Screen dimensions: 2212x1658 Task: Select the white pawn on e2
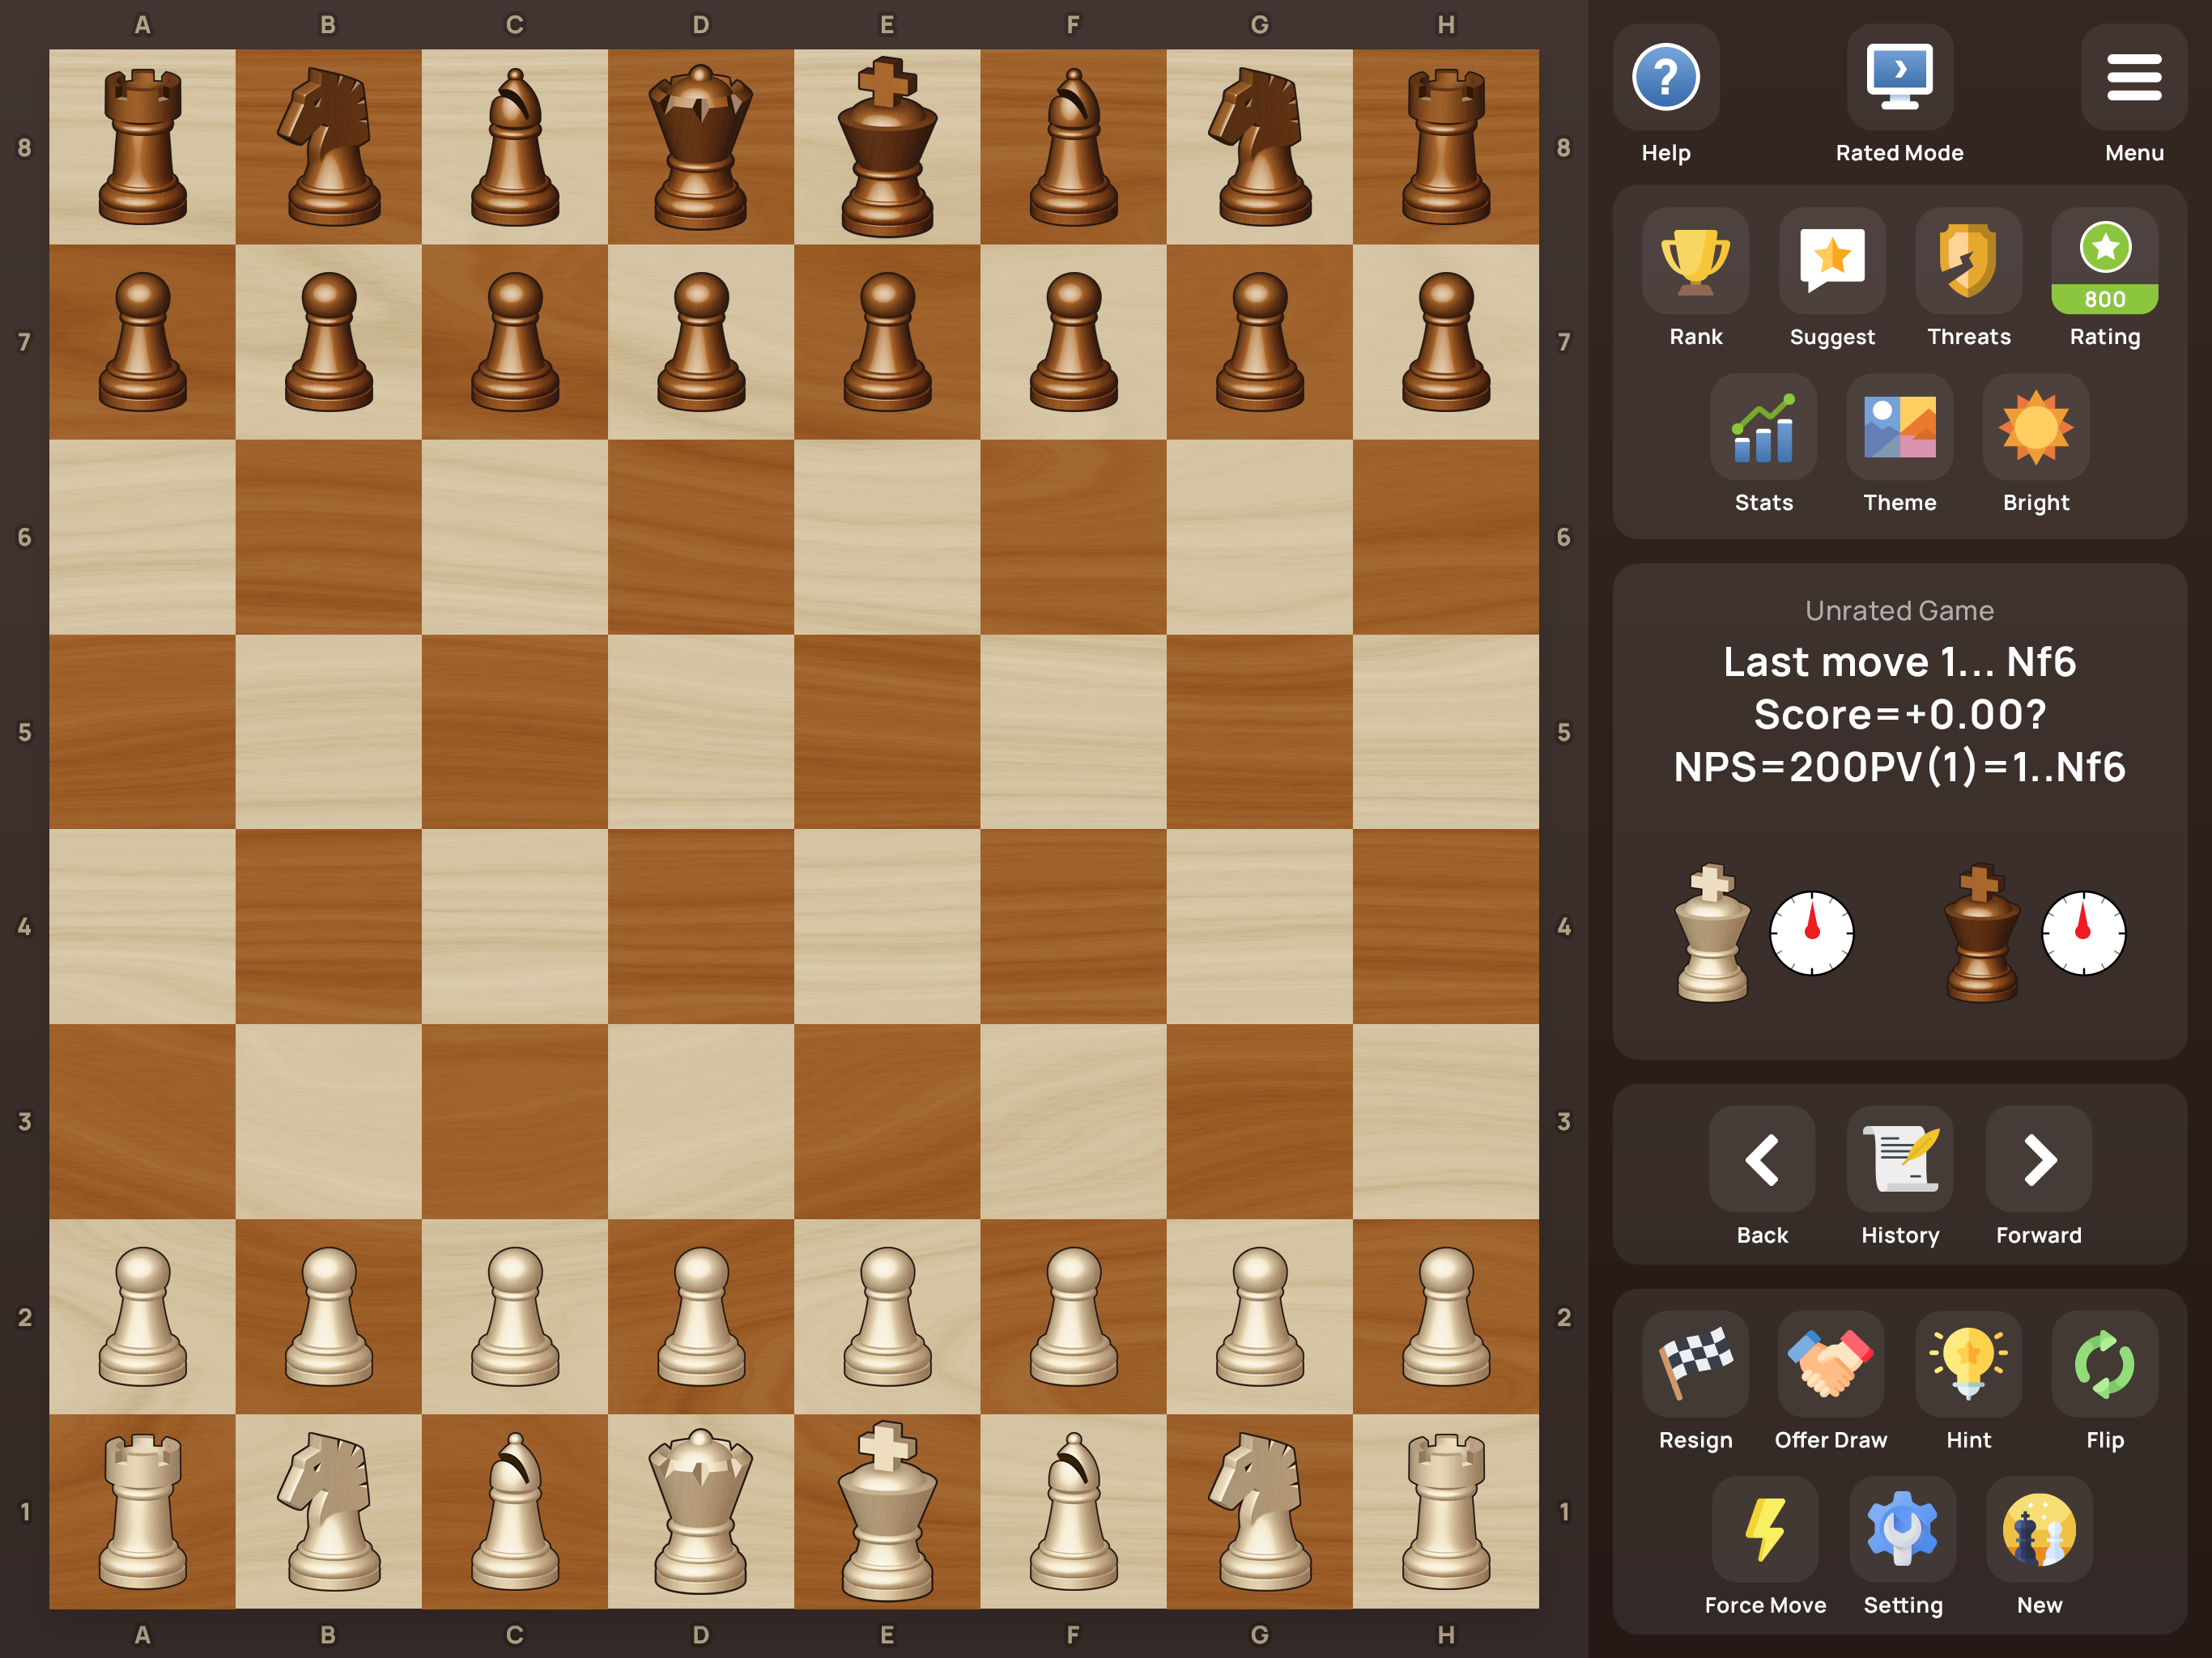887,1315
